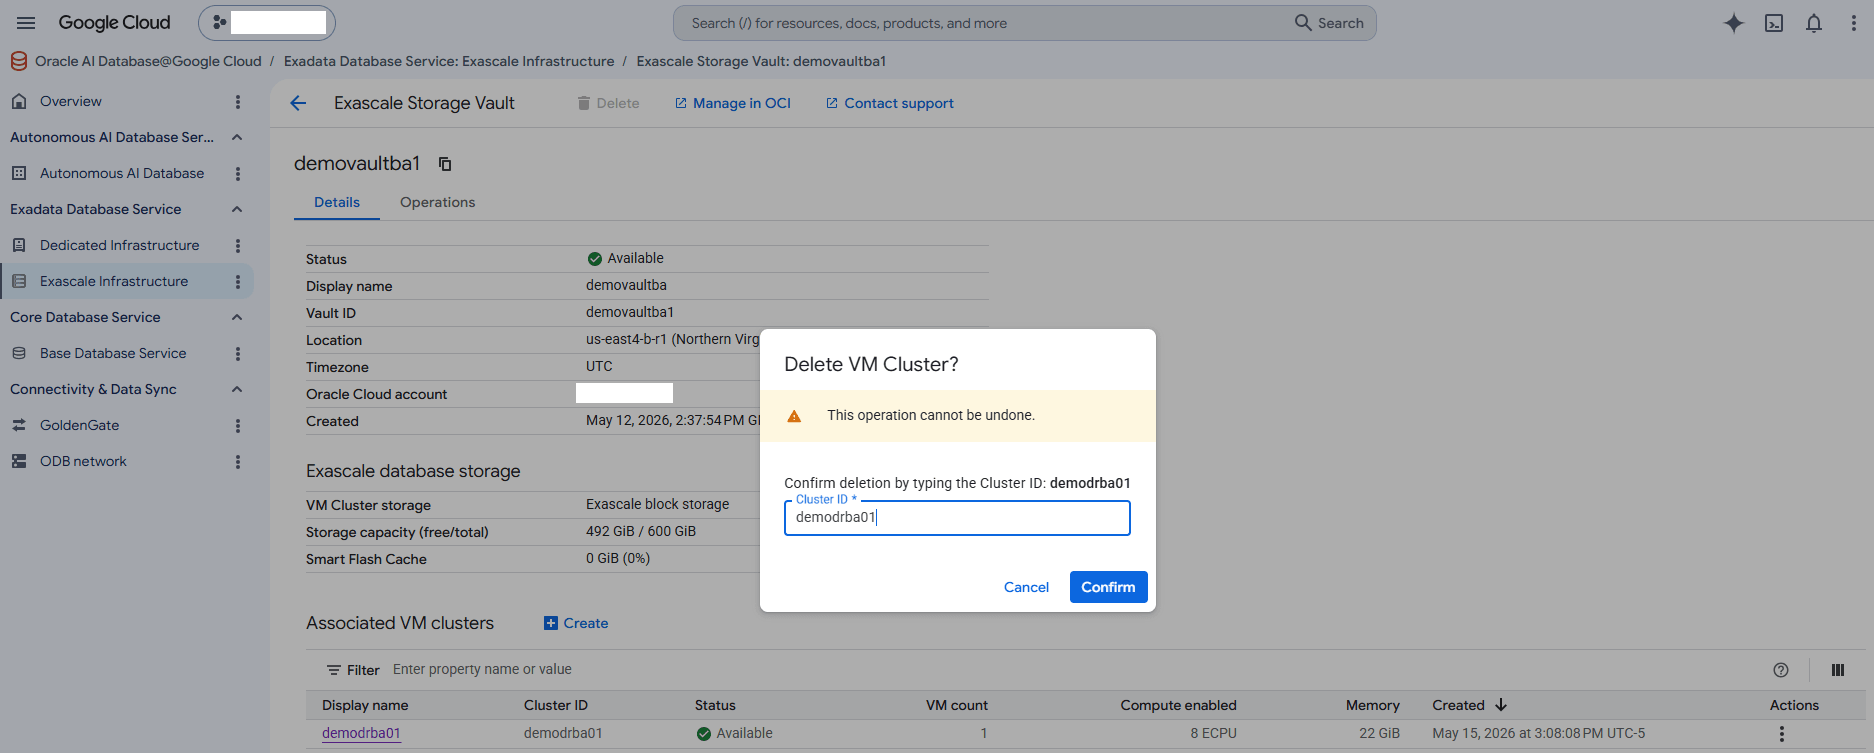Go to Exadata Database Service: Exascale Infrastructure breadcrumb
The height and width of the screenshot is (753, 1874).
pos(449,61)
